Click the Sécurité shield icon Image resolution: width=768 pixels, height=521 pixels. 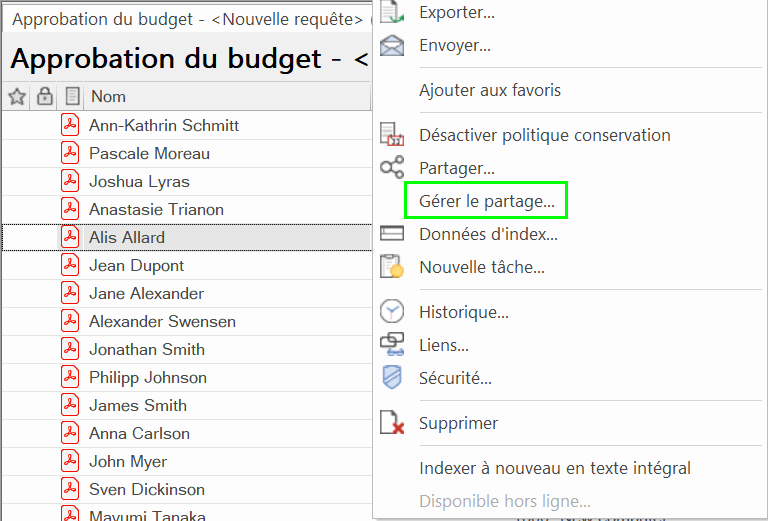point(392,378)
